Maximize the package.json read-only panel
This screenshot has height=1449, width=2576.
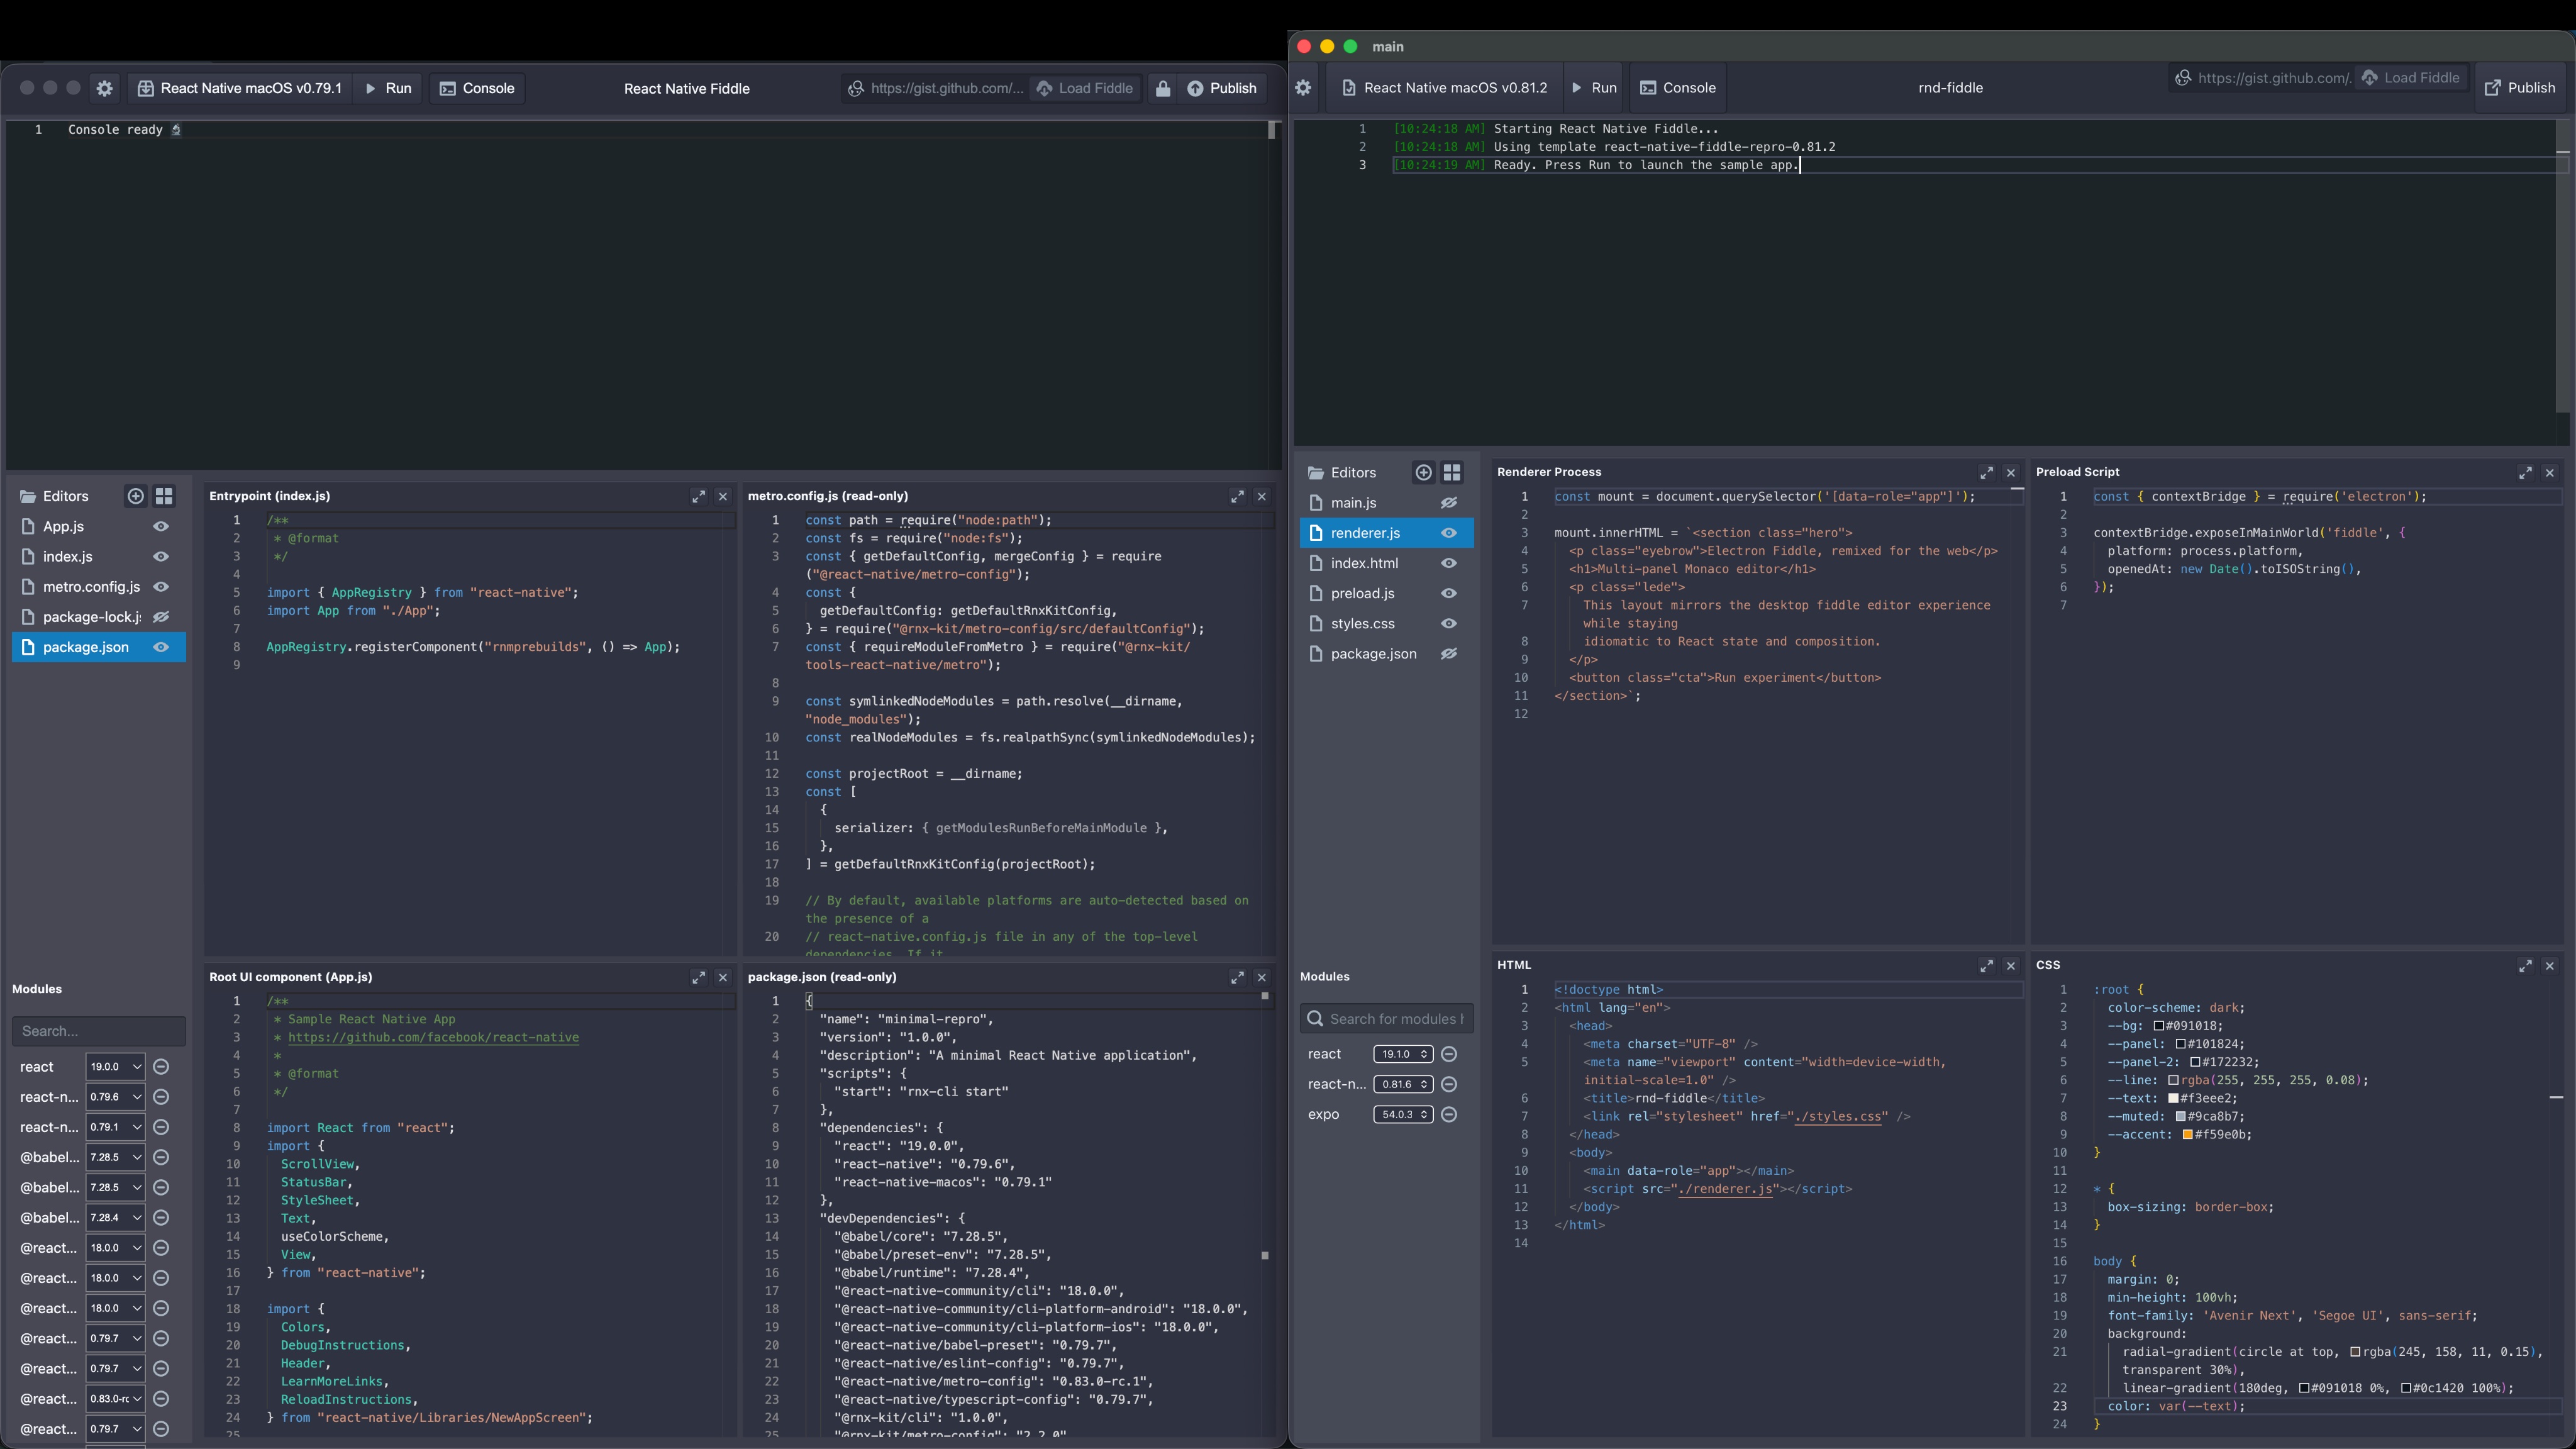tap(1237, 977)
